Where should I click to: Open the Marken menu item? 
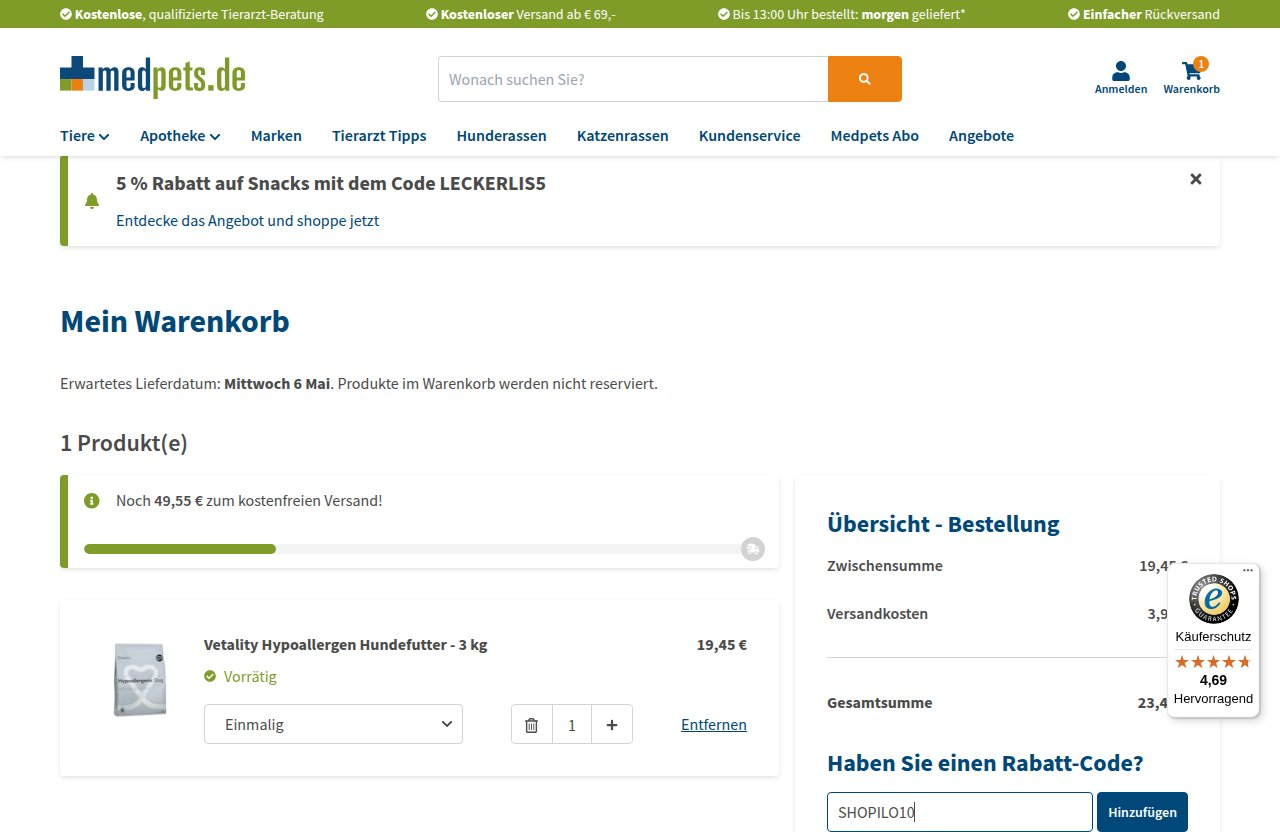coord(276,136)
